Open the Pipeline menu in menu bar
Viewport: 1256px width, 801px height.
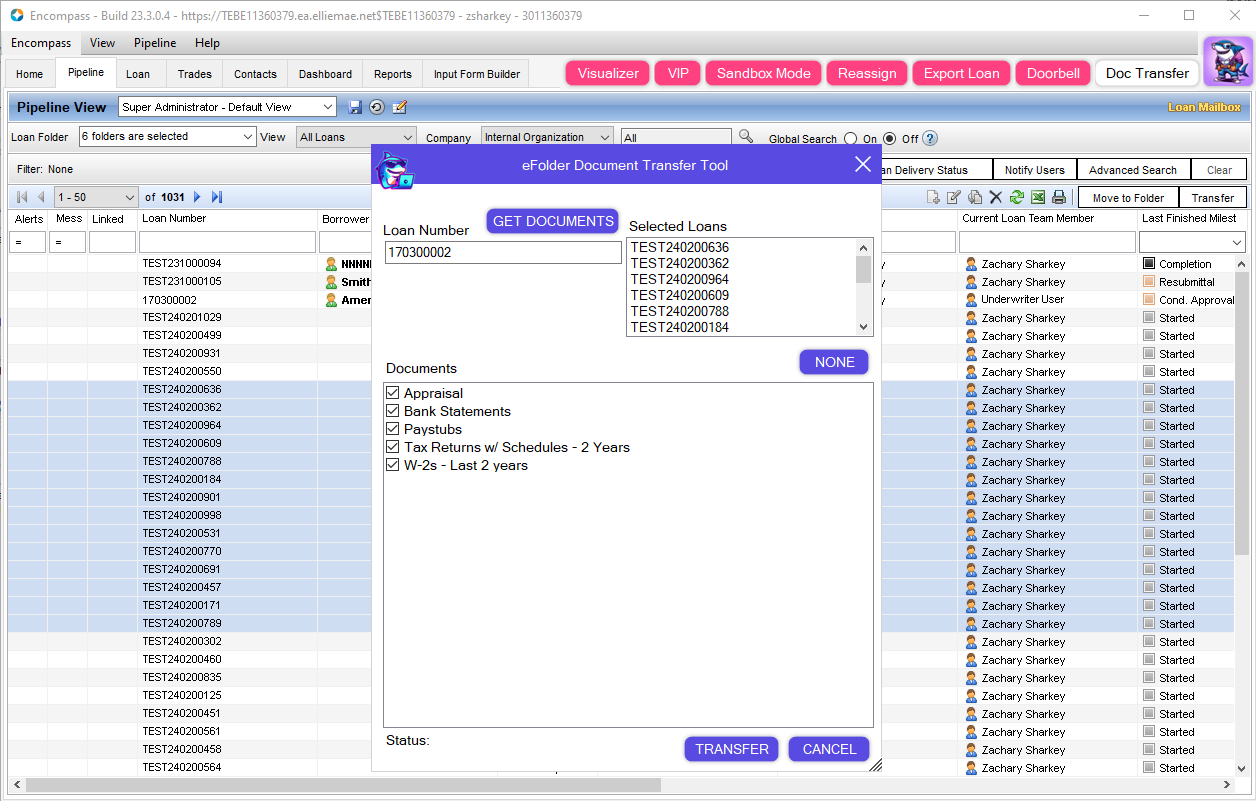click(155, 43)
